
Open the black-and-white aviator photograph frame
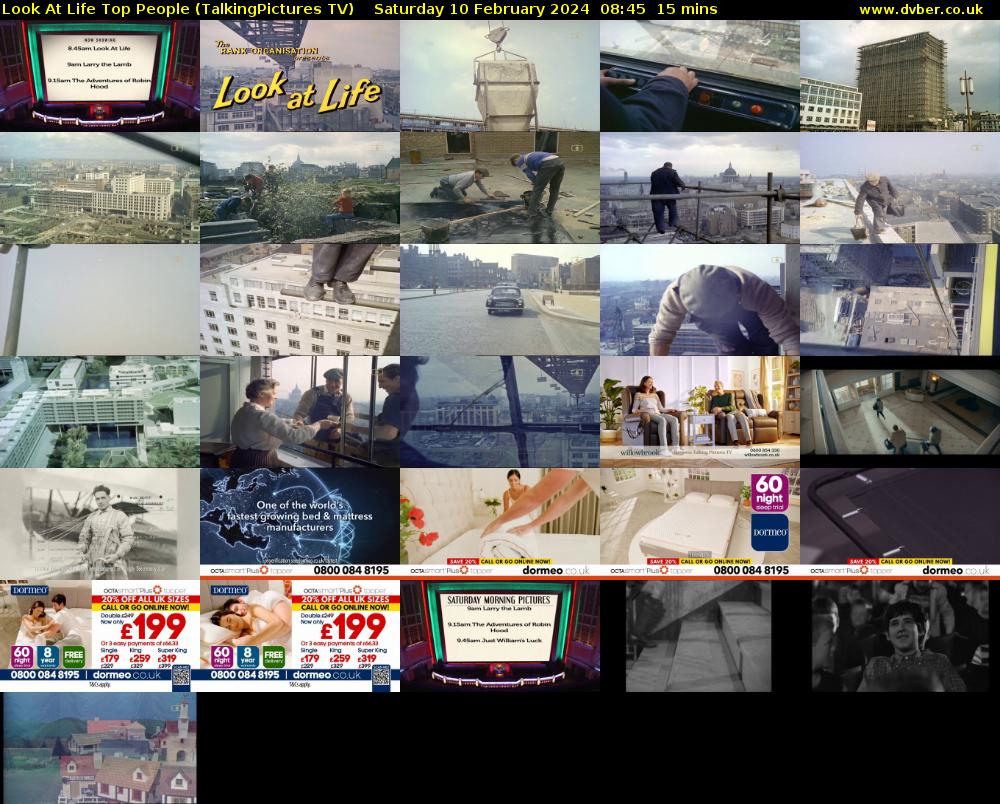(100, 523)
